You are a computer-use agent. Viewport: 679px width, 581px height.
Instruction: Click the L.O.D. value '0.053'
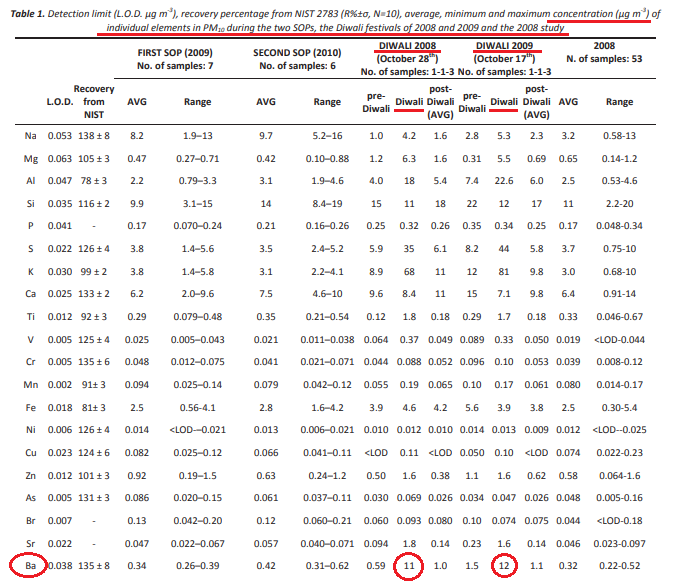[x=60, y=136]
